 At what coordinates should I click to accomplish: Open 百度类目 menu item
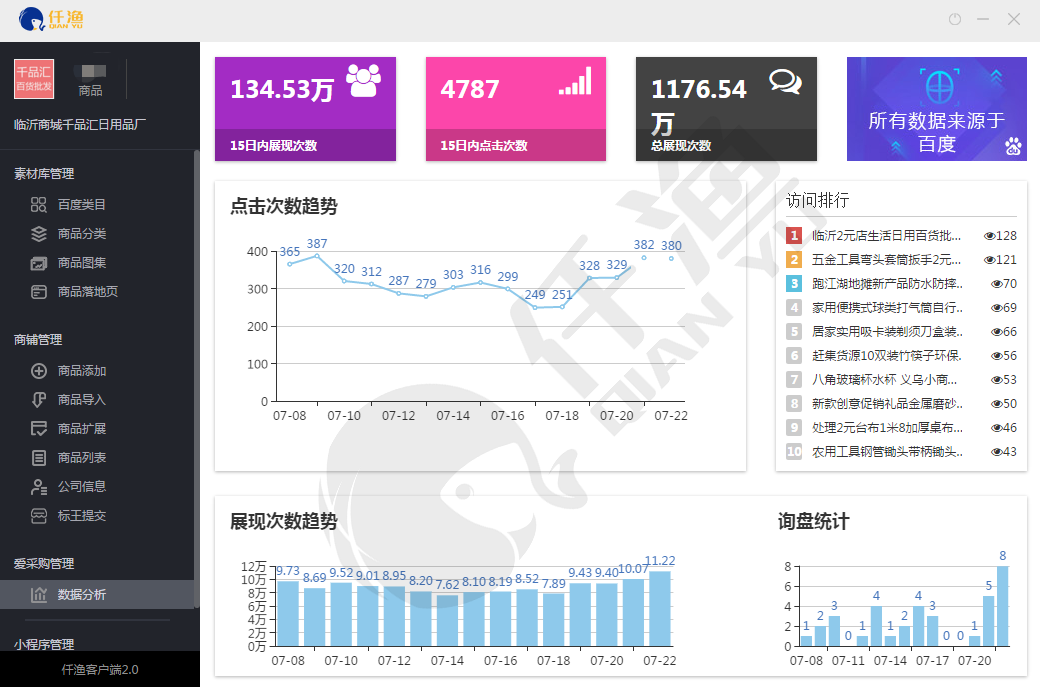click(x=82, y=204)
